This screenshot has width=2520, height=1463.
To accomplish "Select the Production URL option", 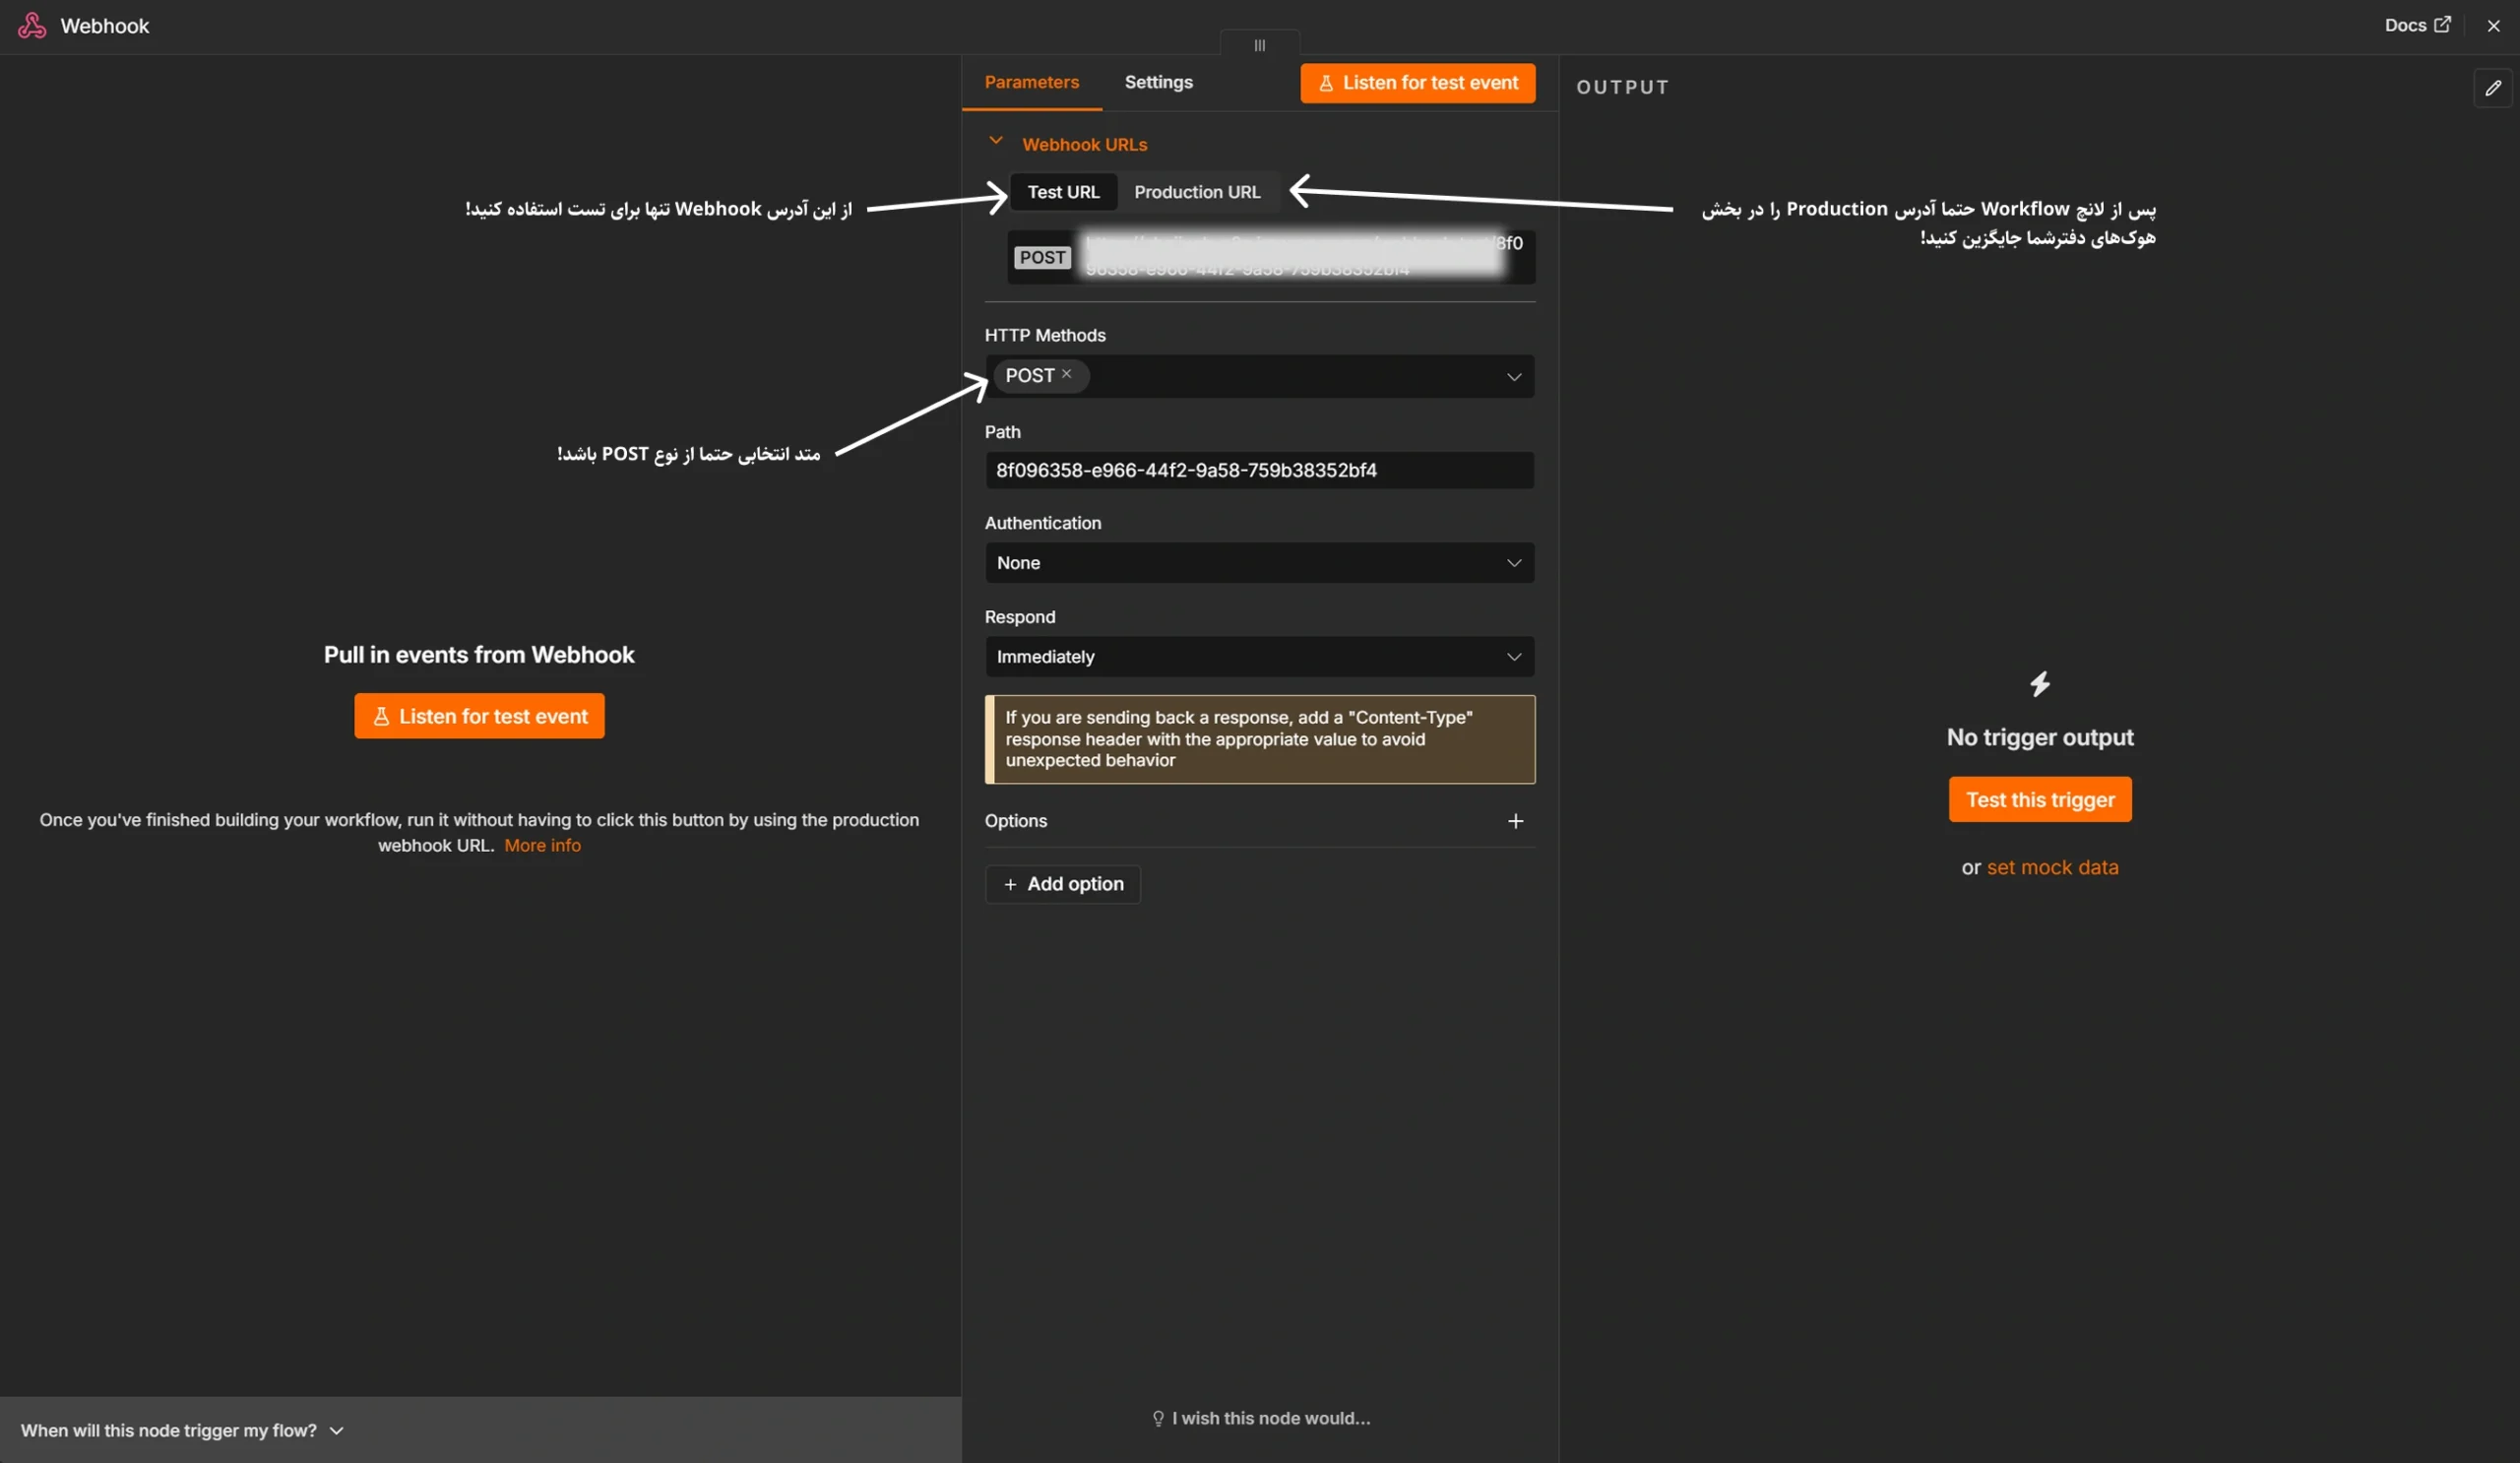I will 1197,192.
